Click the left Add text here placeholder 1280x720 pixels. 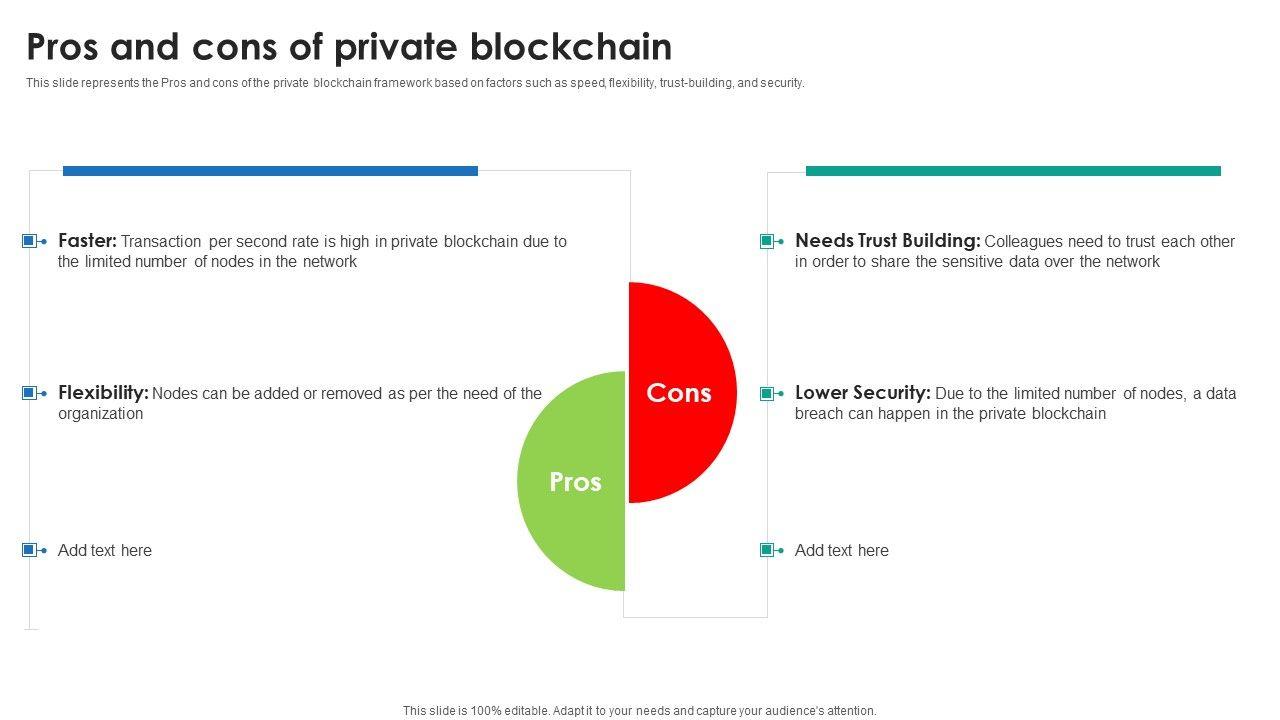(105, 550)
